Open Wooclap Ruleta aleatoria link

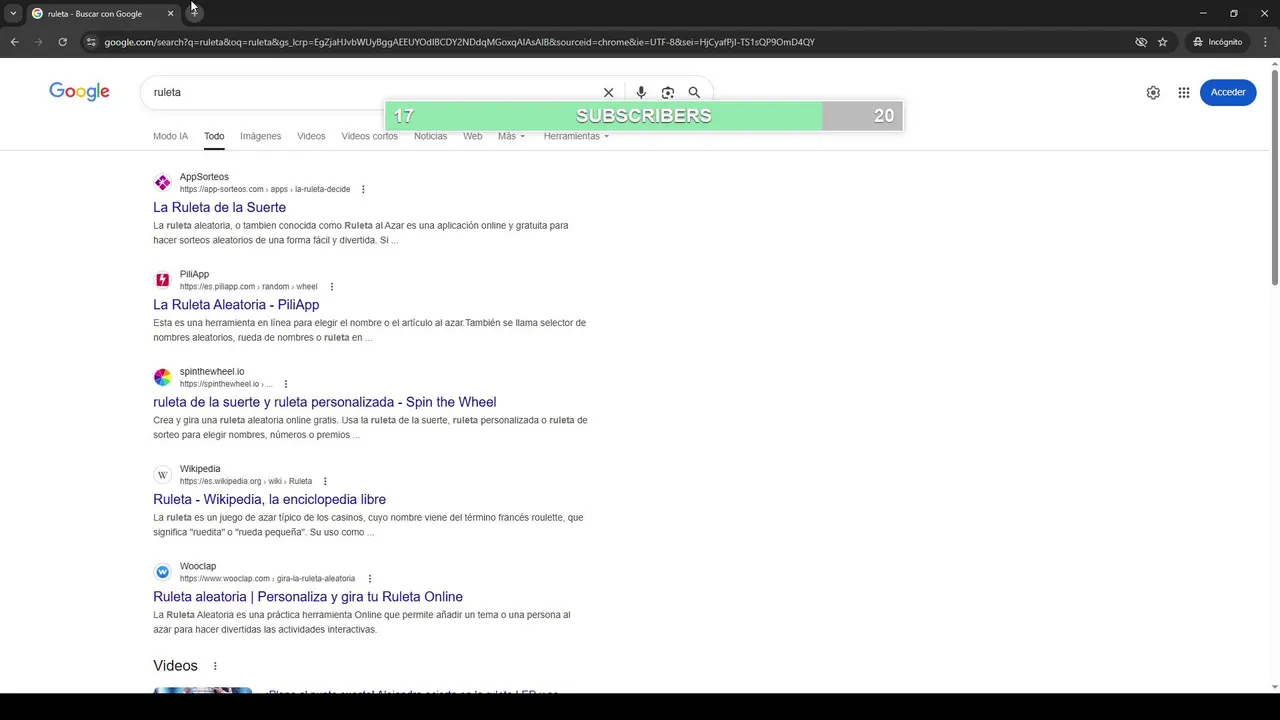point(308,597)
